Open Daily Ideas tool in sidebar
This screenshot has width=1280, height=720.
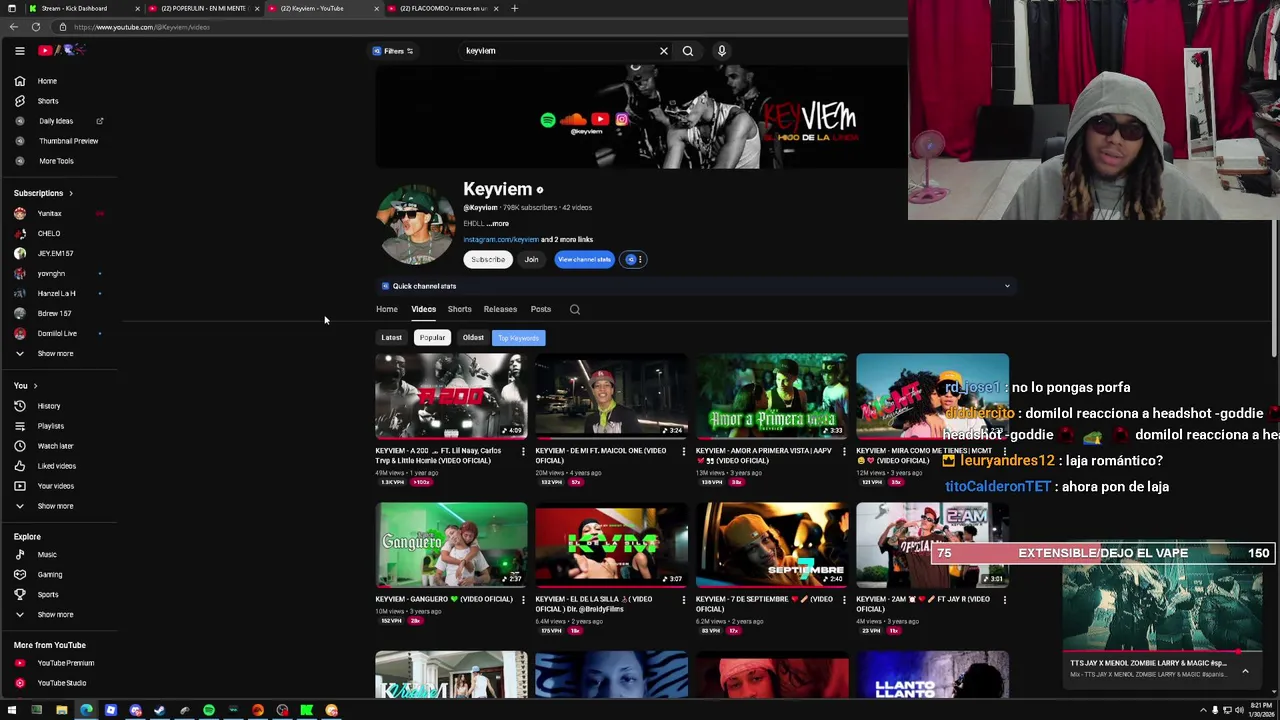click(56, 121)
